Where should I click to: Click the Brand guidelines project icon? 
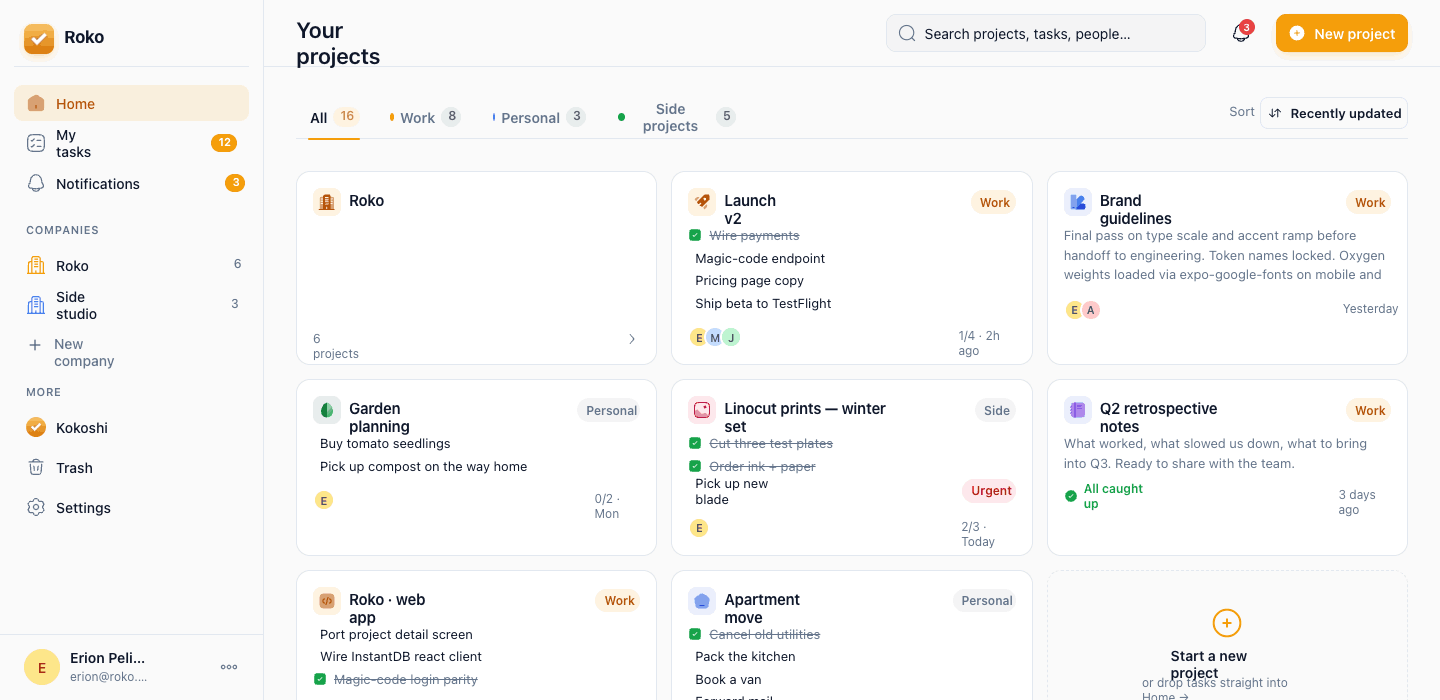point(1078,202)
